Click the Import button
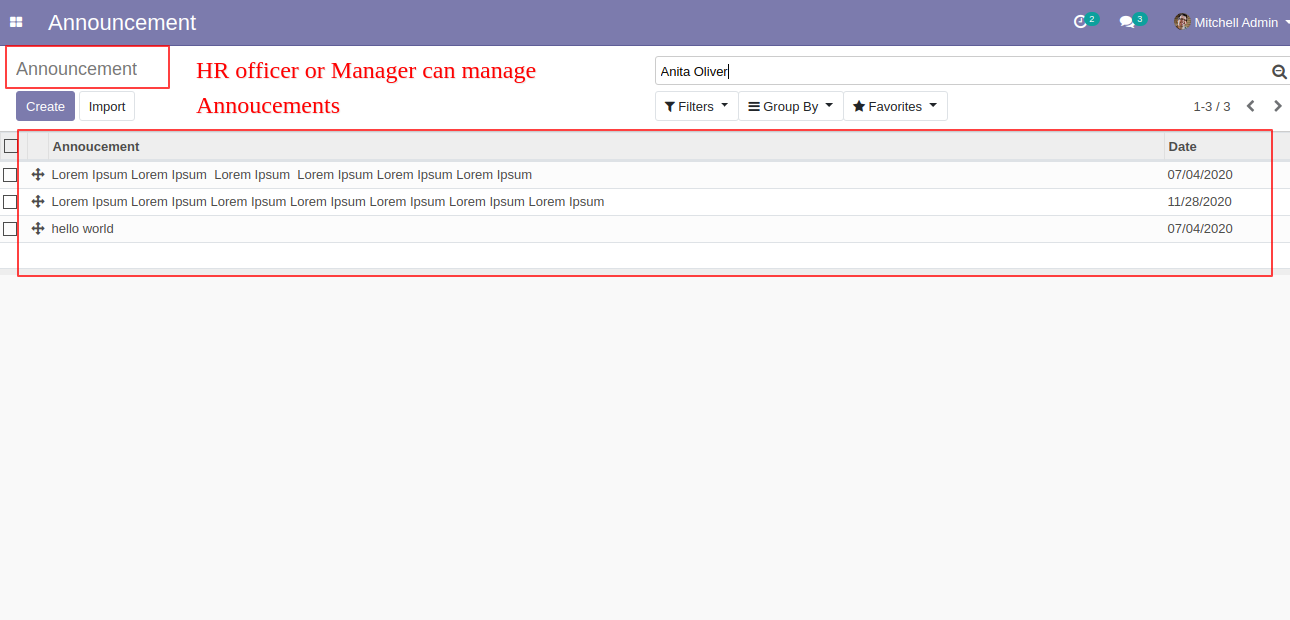Viewport: 1290px width, 620px height. point(107,107)
